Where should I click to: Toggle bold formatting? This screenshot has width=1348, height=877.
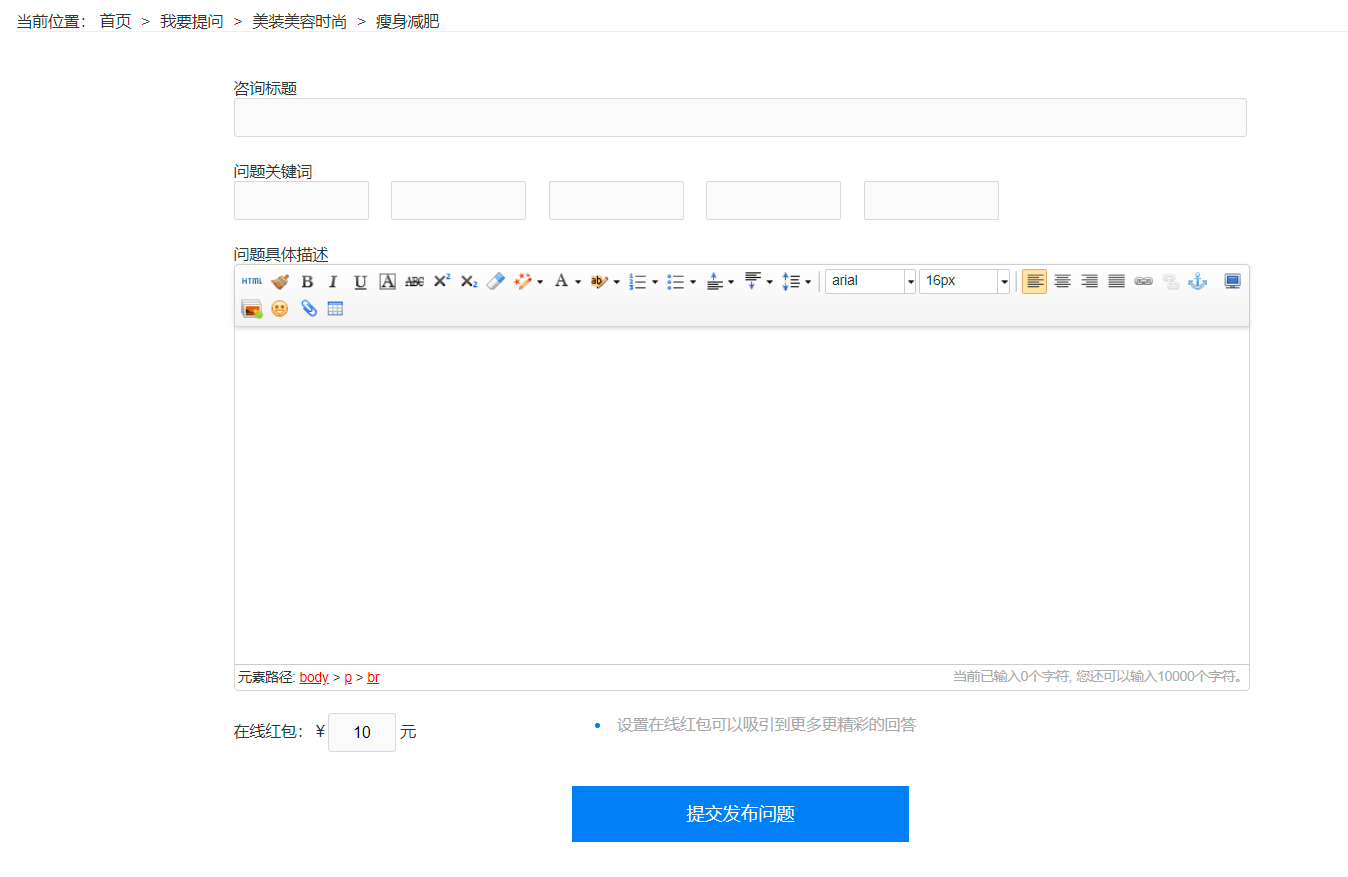(307, 281)
